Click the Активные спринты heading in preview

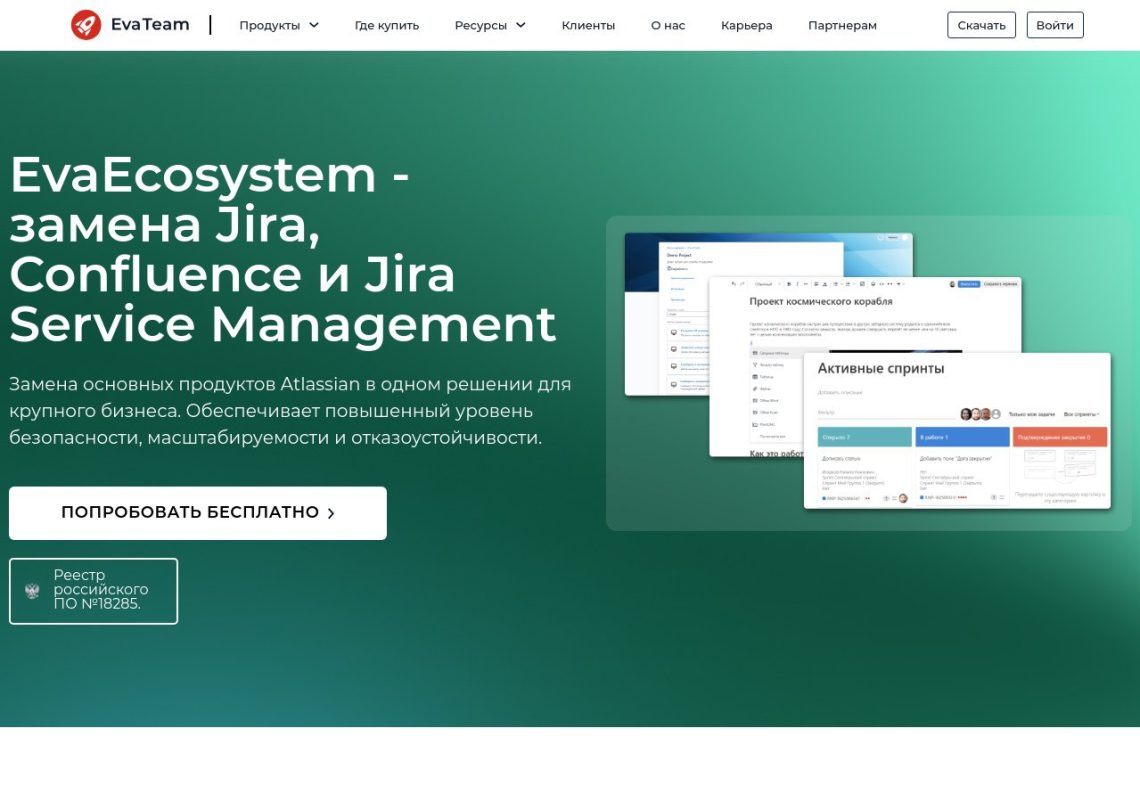[880, 369]
